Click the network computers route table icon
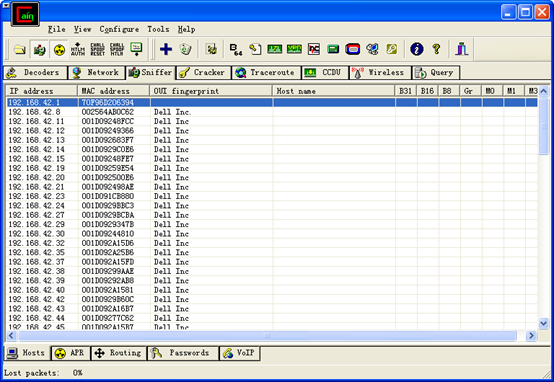This screenshot has height=382, width=554. [372, 49]
